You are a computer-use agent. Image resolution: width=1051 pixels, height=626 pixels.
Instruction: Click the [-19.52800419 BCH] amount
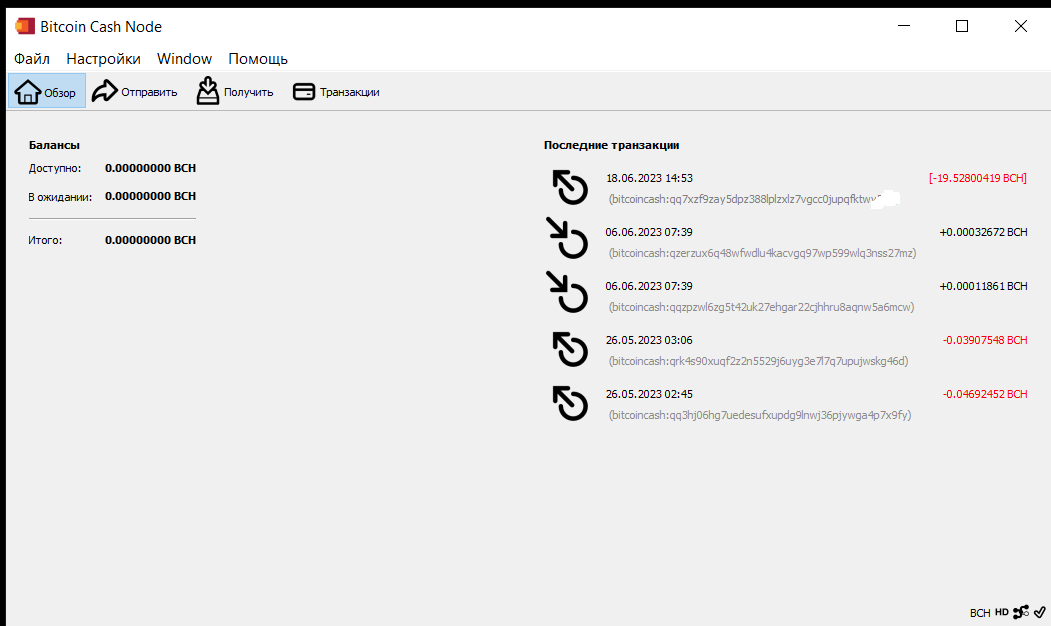tap(977, 178)
